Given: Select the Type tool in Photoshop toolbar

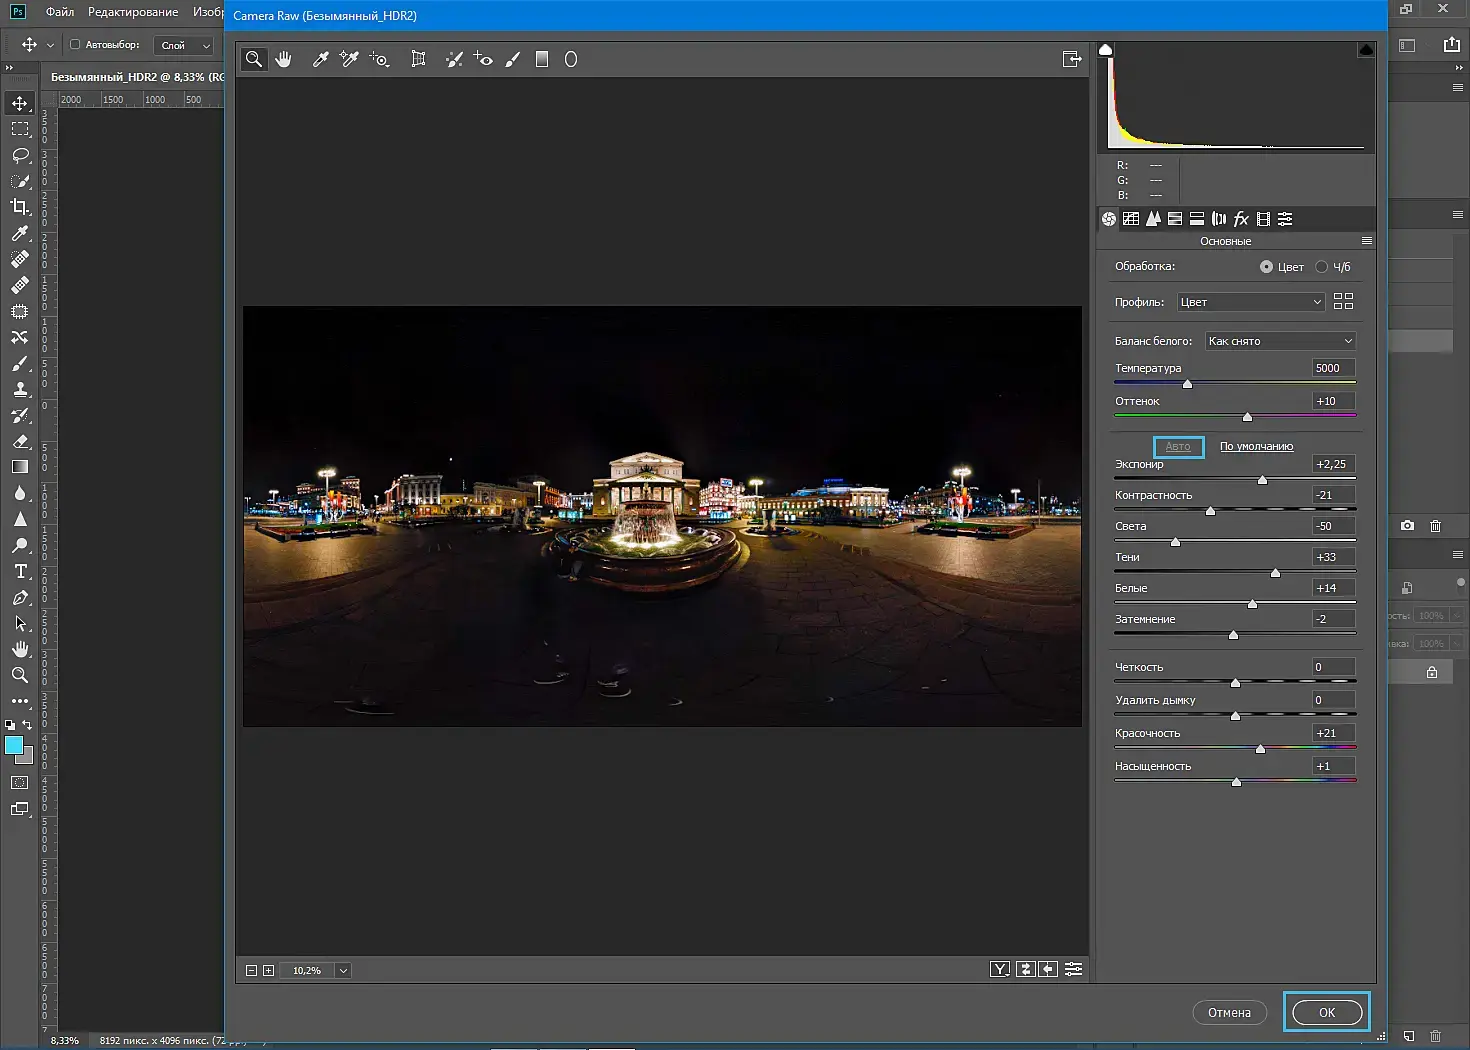Looking at the screenshot, I should pyautogui.click(x=20, y=571).
